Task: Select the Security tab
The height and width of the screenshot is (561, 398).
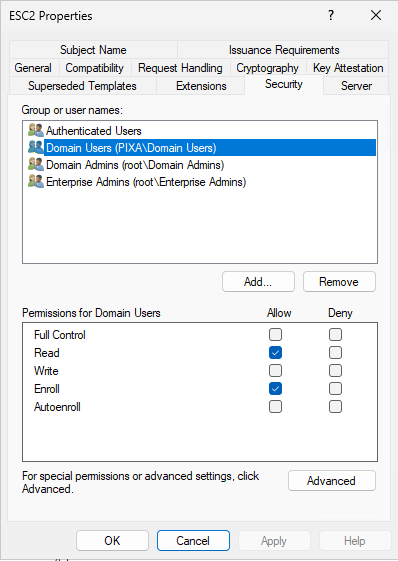Action: [x=284, y=84]
